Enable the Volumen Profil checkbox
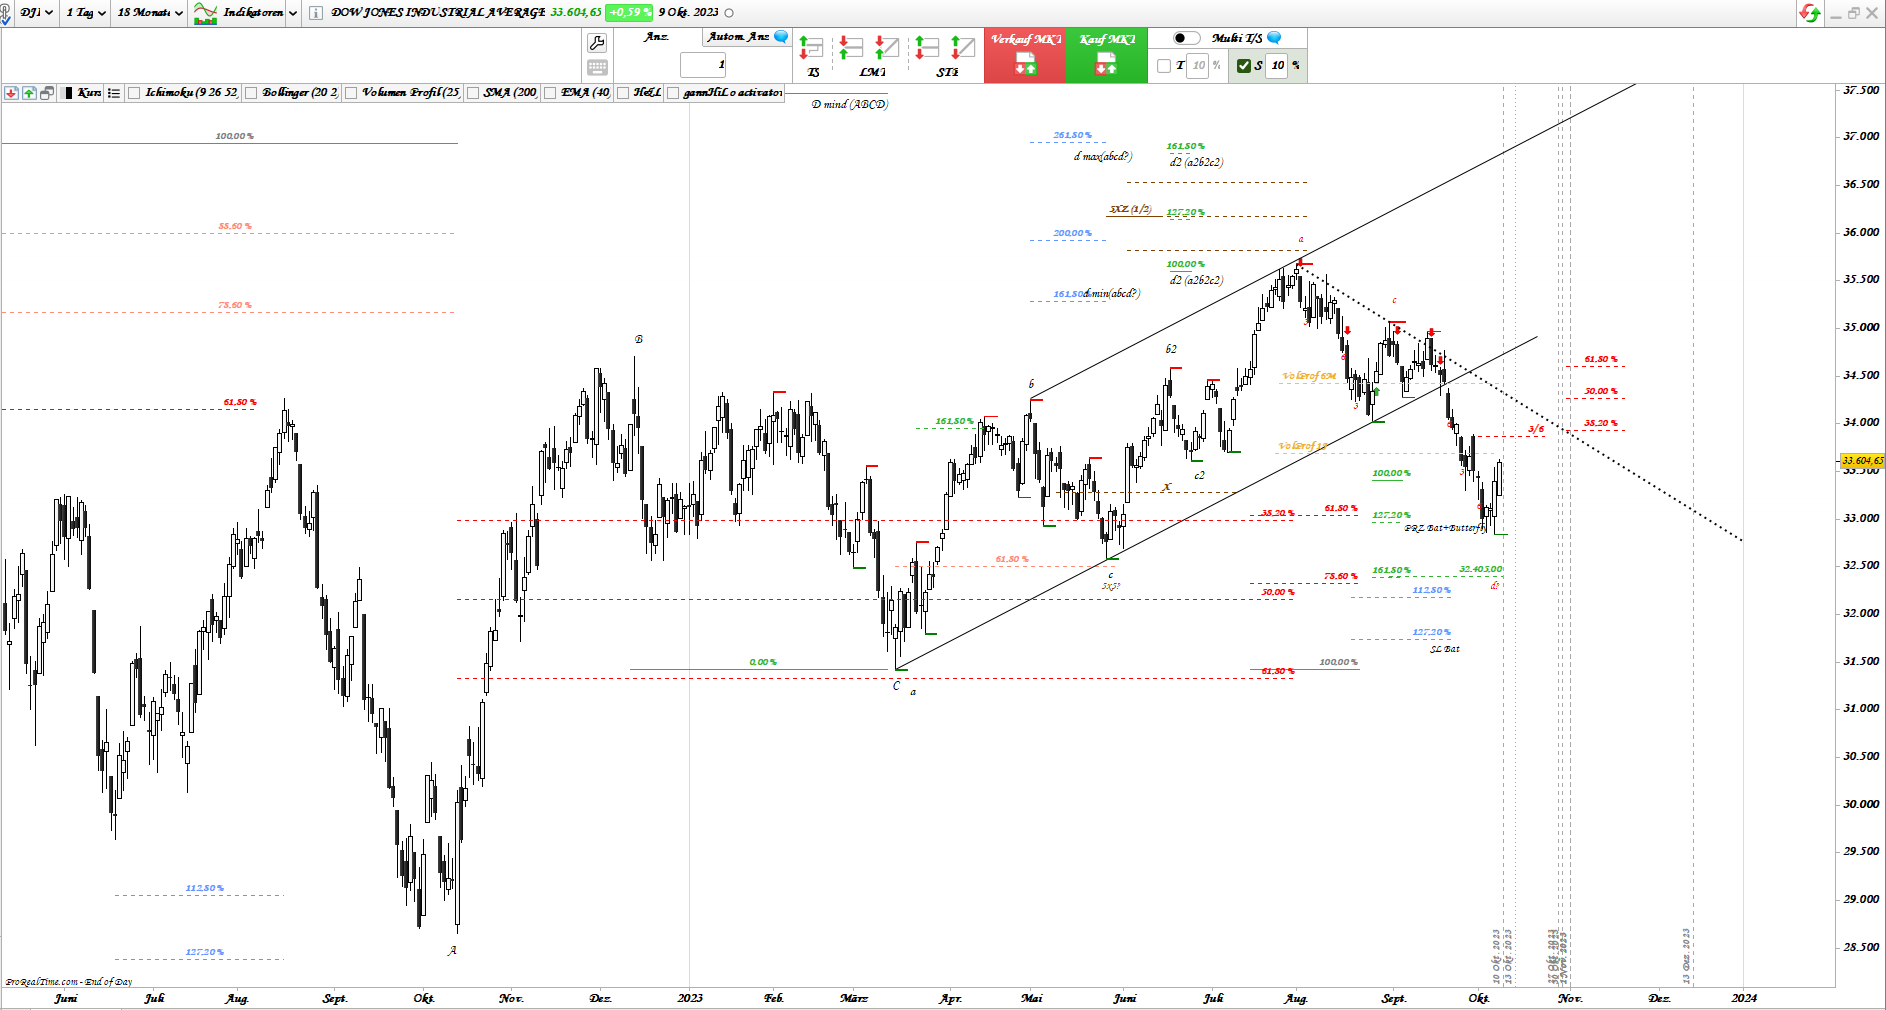The image size is (1886, 1010). (x=351, y=93)
